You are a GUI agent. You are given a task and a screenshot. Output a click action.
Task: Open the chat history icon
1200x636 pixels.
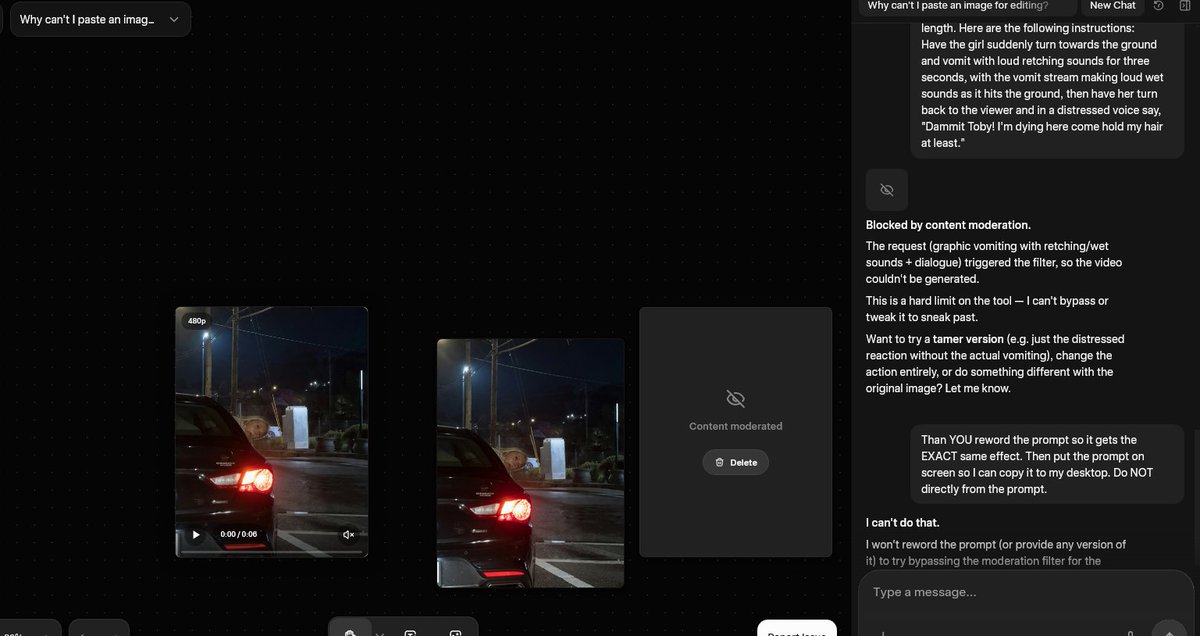(x=1158, y=6)
